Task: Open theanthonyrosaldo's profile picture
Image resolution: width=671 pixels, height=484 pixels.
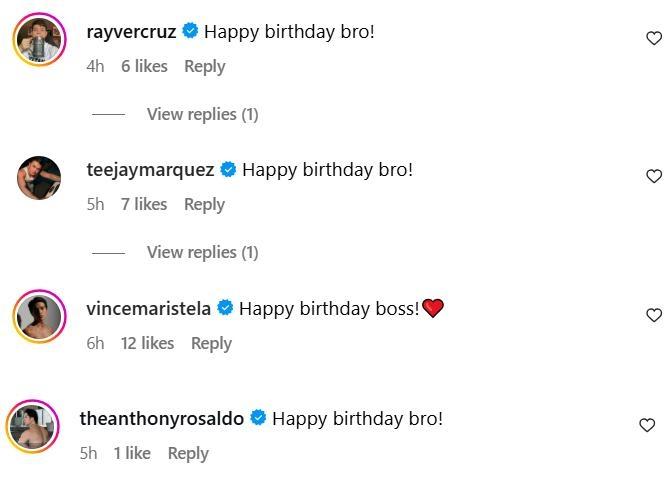Action: pos(34,427)
